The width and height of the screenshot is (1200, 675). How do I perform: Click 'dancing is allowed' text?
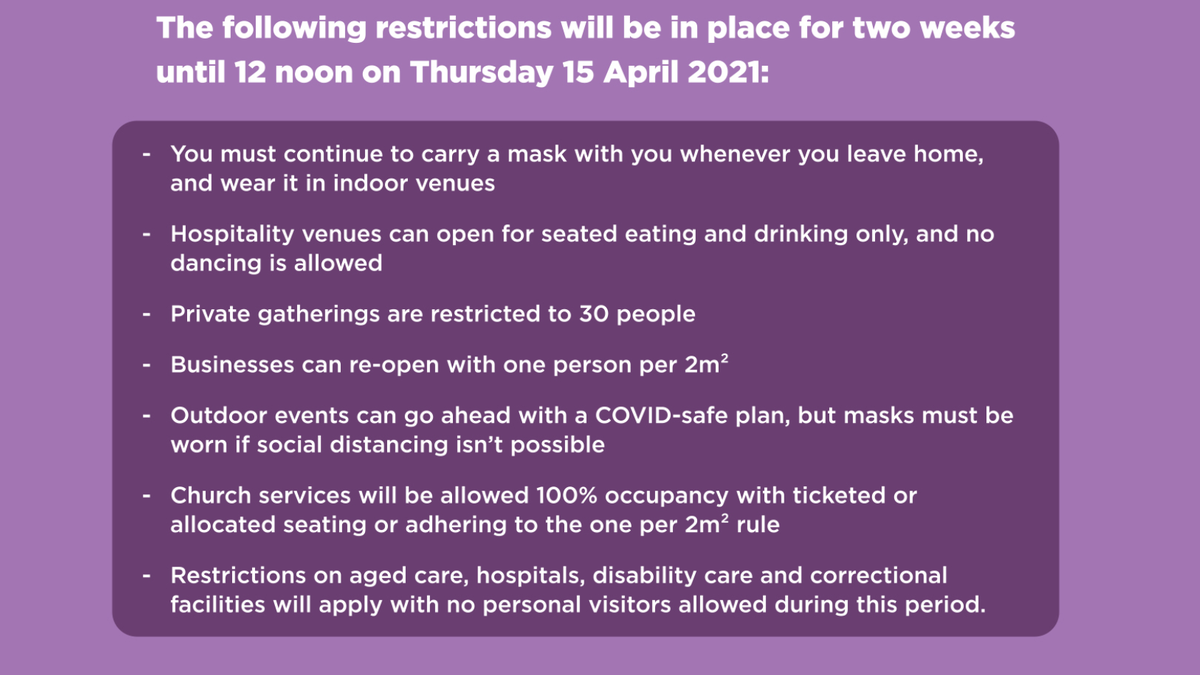click(x=276, y=263)
